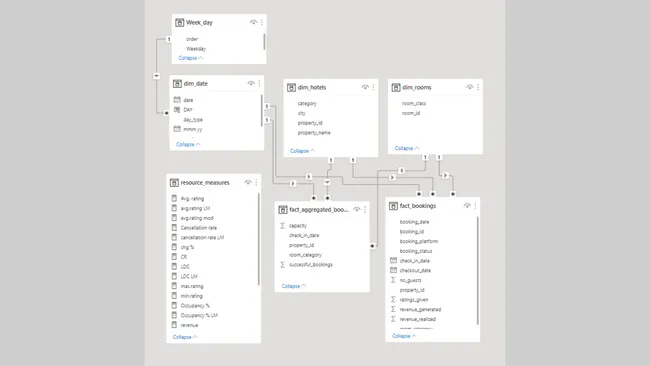This screenshot has width=650, height=366.
Task: Select the category field in dim_hotels
Action: [307, 103]
